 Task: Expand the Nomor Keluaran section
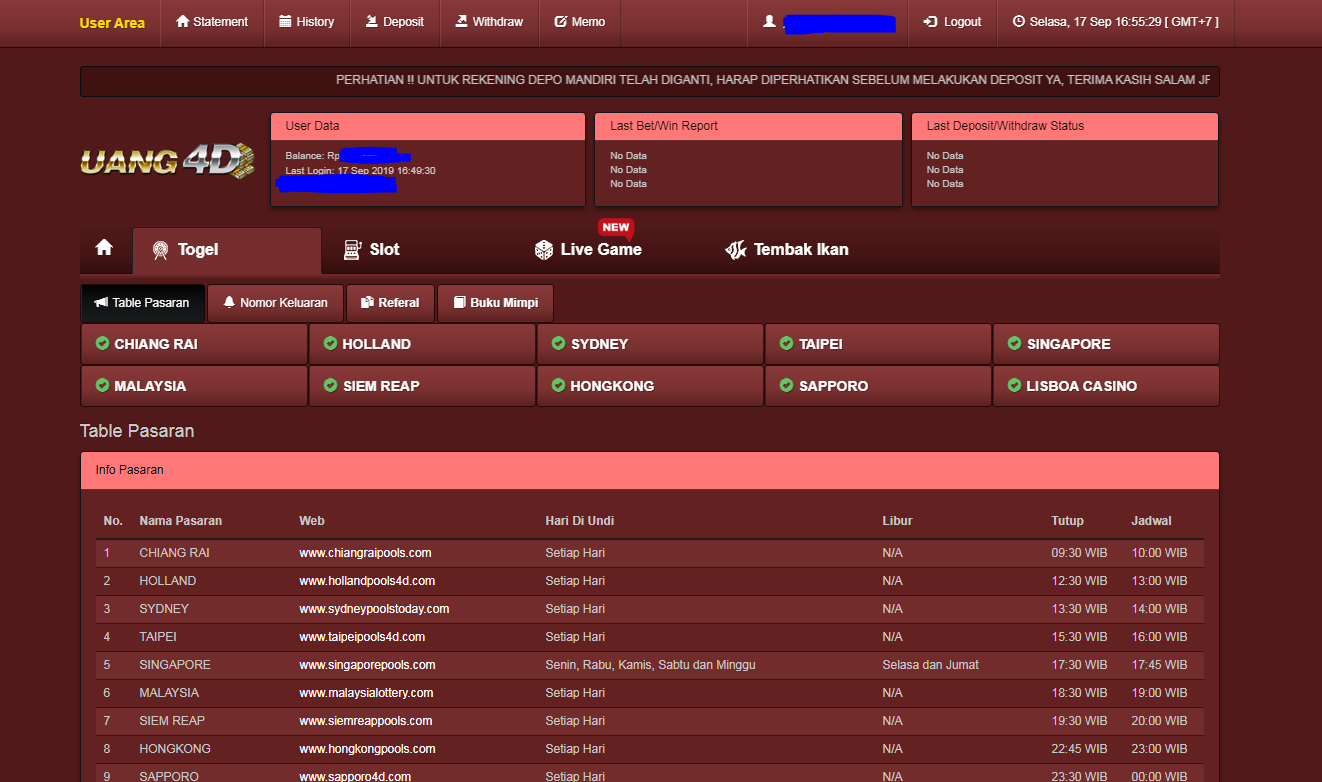click(x=275, y=302)
